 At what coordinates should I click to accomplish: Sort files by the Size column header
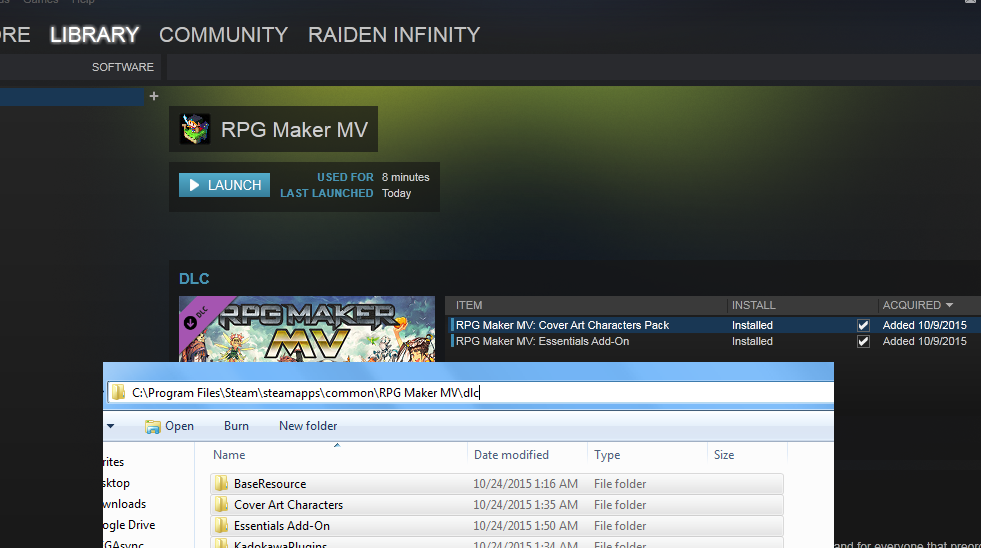tap(724, 455)
